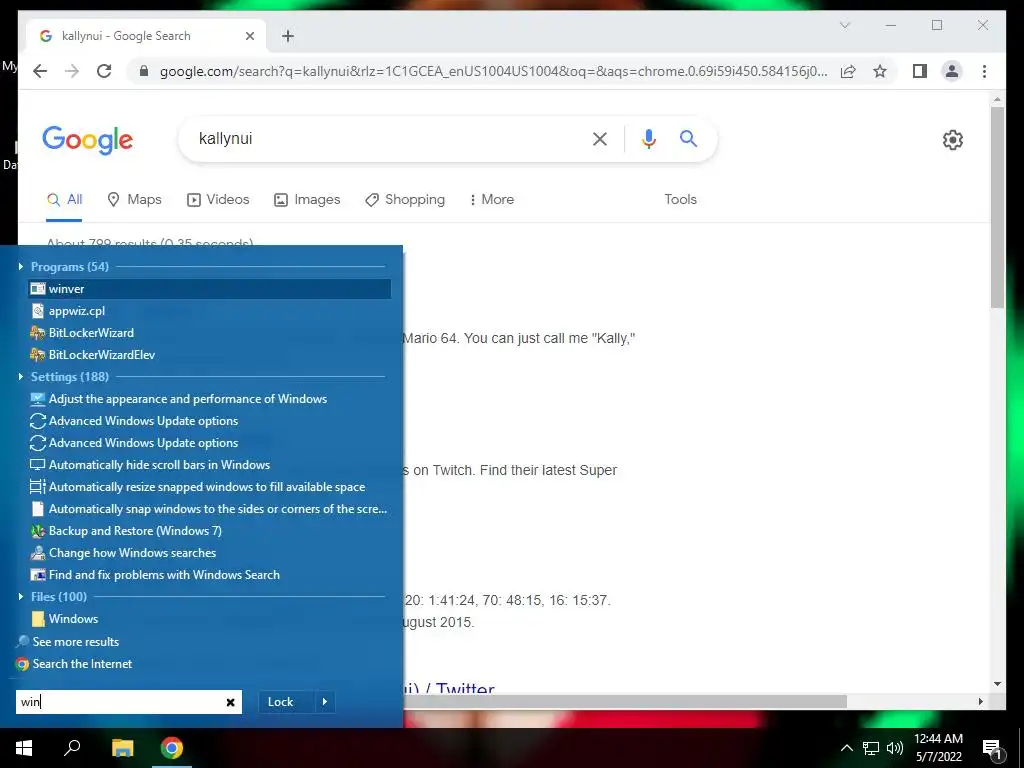Open Google quick settings gear
This screenshot has width=1024, height=768.
(x=952, y=139)
